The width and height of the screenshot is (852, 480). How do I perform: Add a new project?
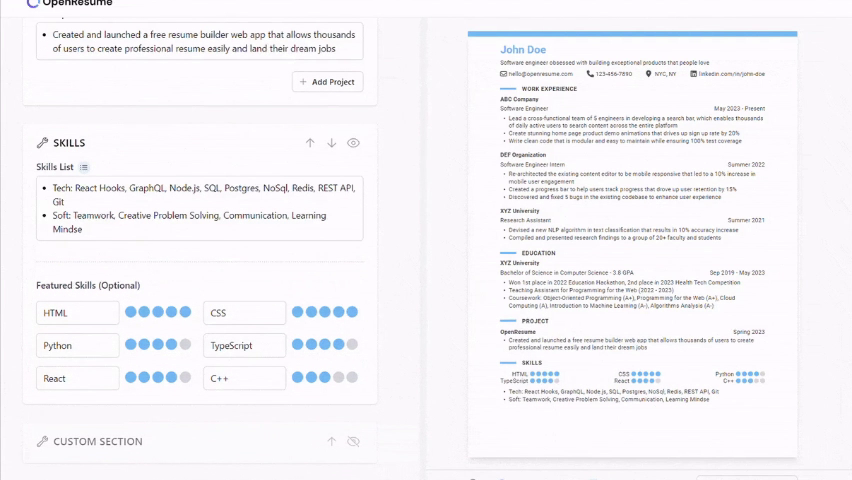tap(328, 82)
